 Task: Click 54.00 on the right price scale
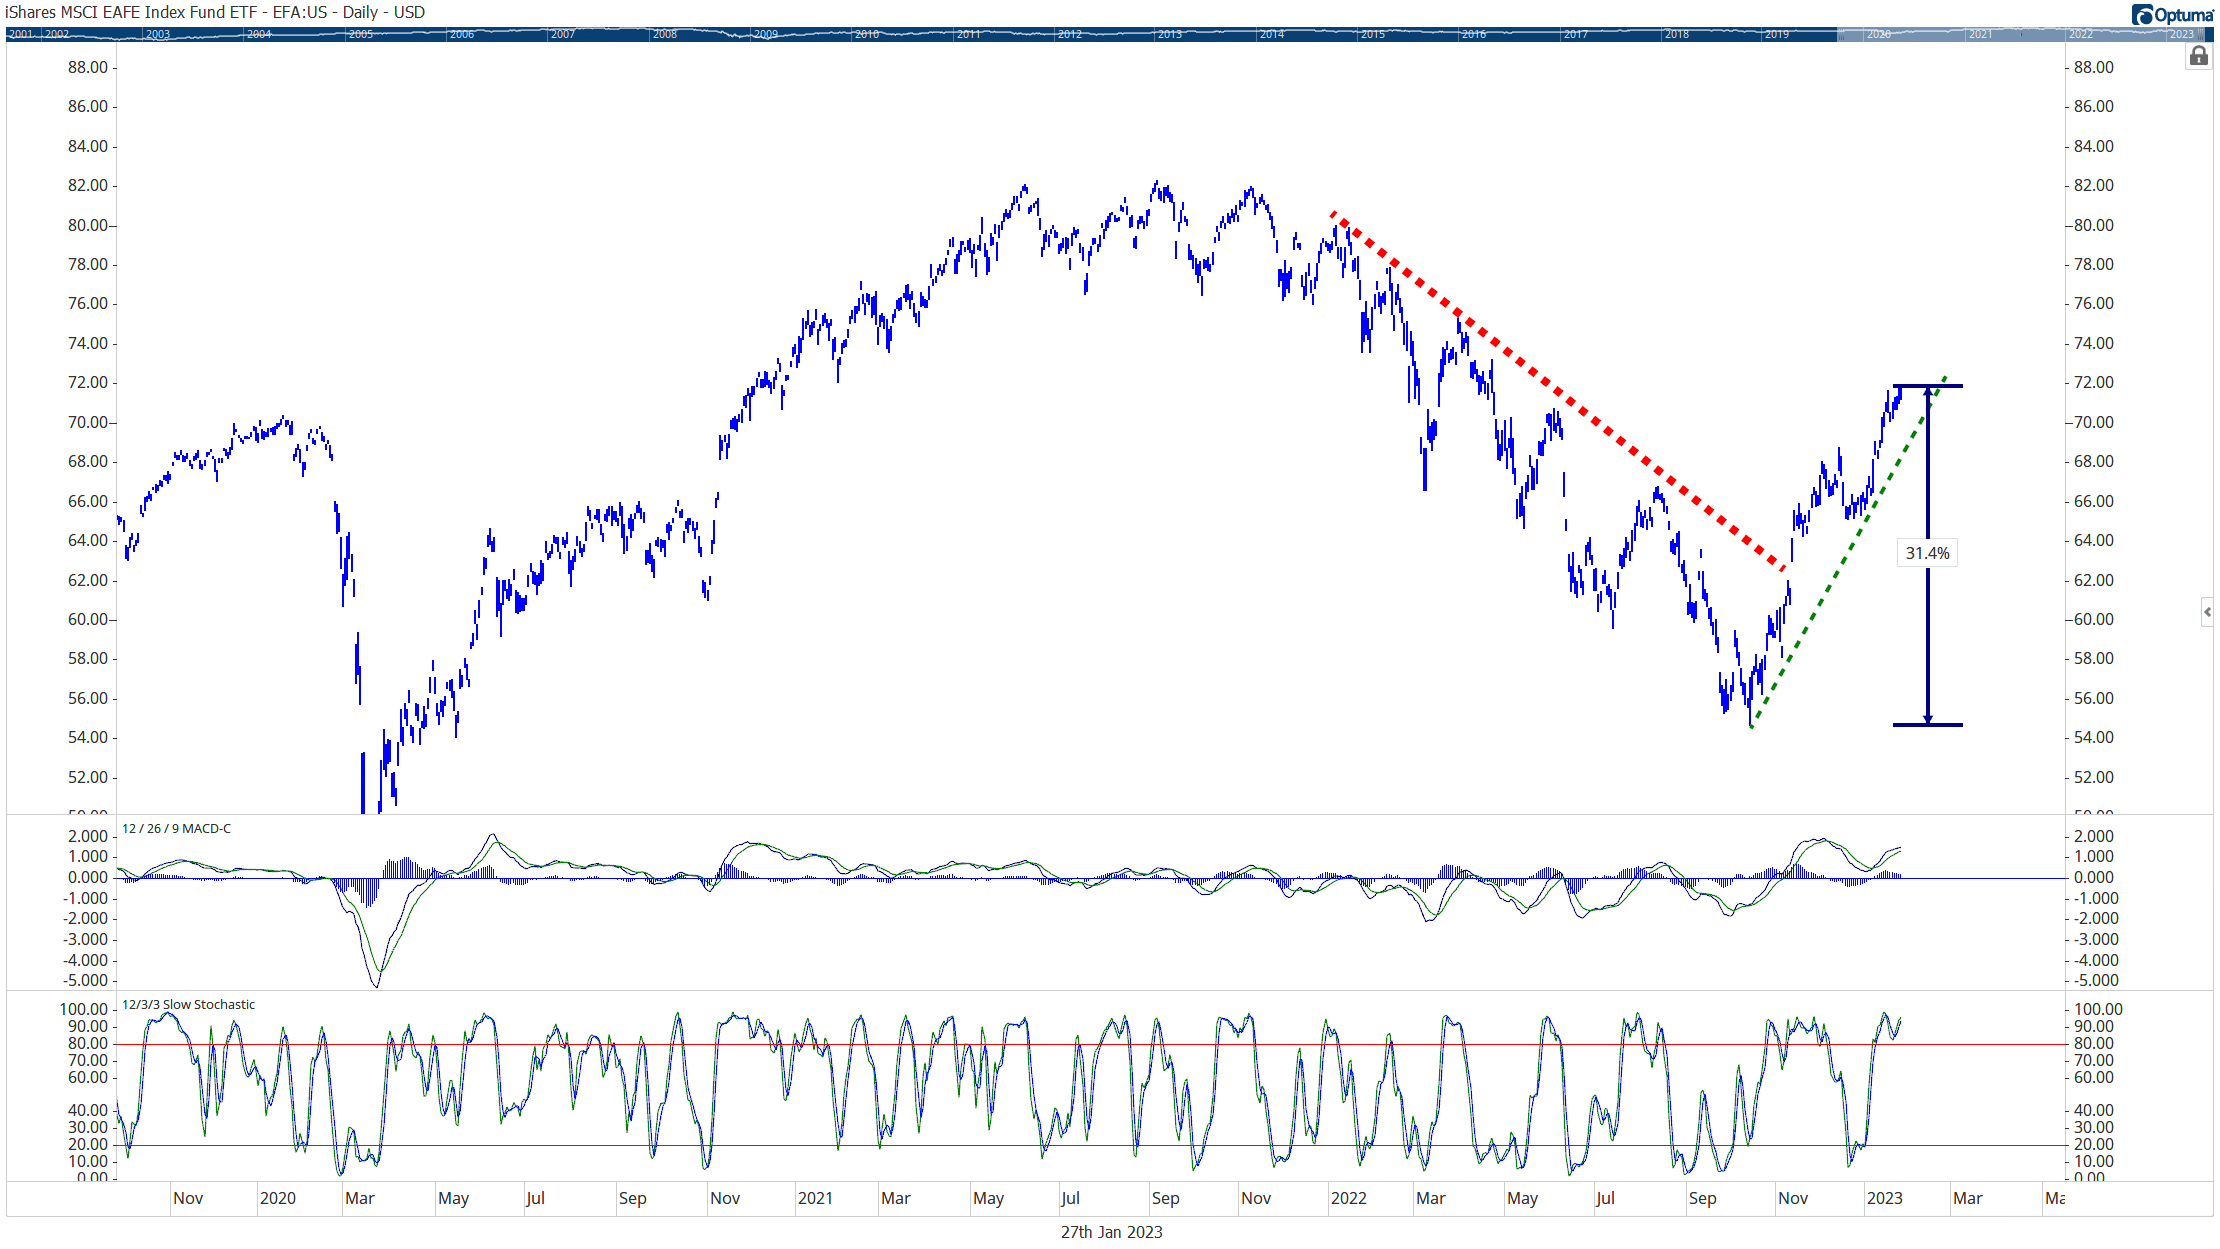2094,737
